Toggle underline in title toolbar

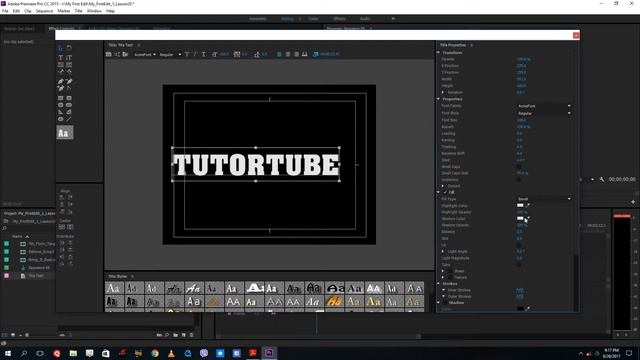tap(204, 54)
